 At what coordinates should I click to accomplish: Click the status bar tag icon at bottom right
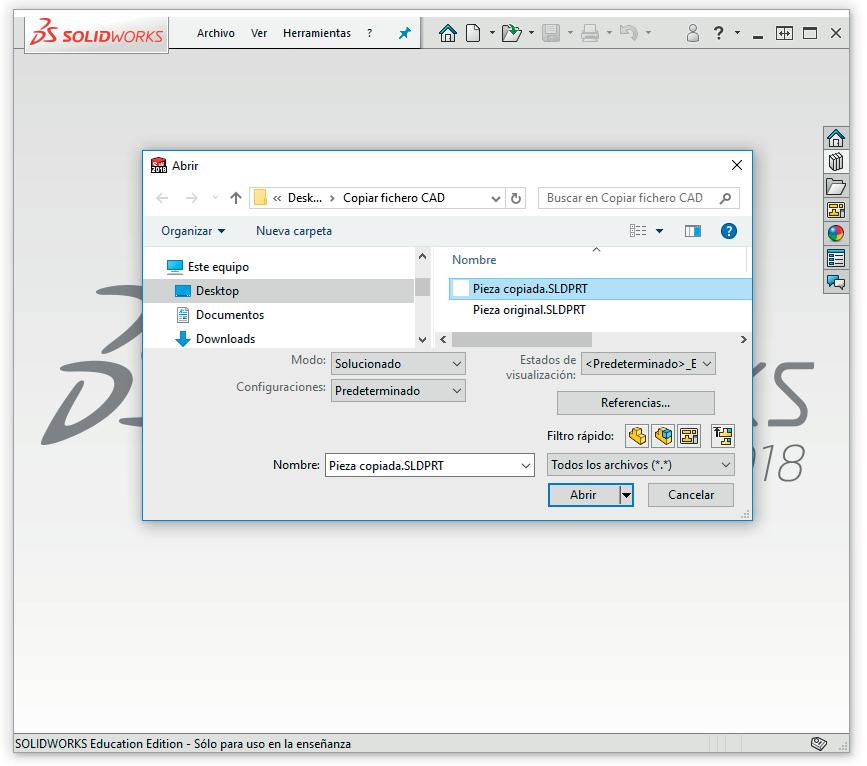[x=818, y=743]
